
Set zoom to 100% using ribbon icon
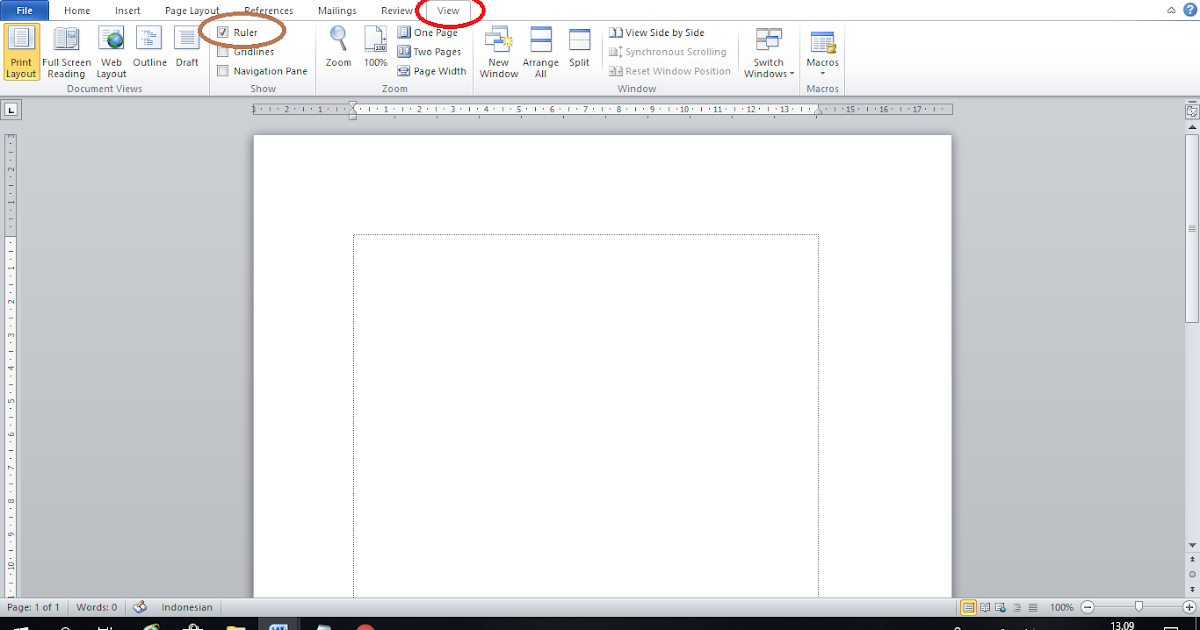(375, 45)
